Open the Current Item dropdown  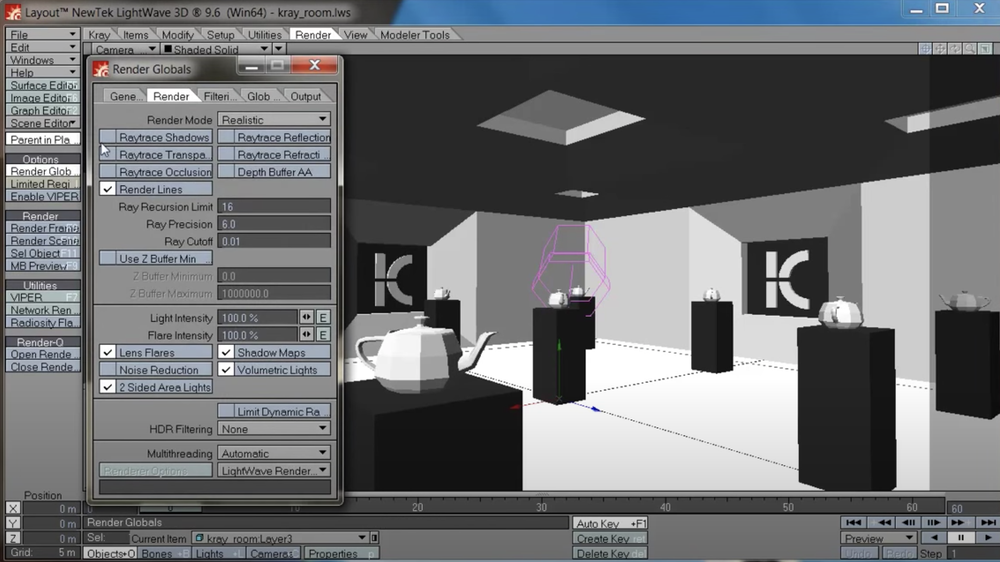281,538
